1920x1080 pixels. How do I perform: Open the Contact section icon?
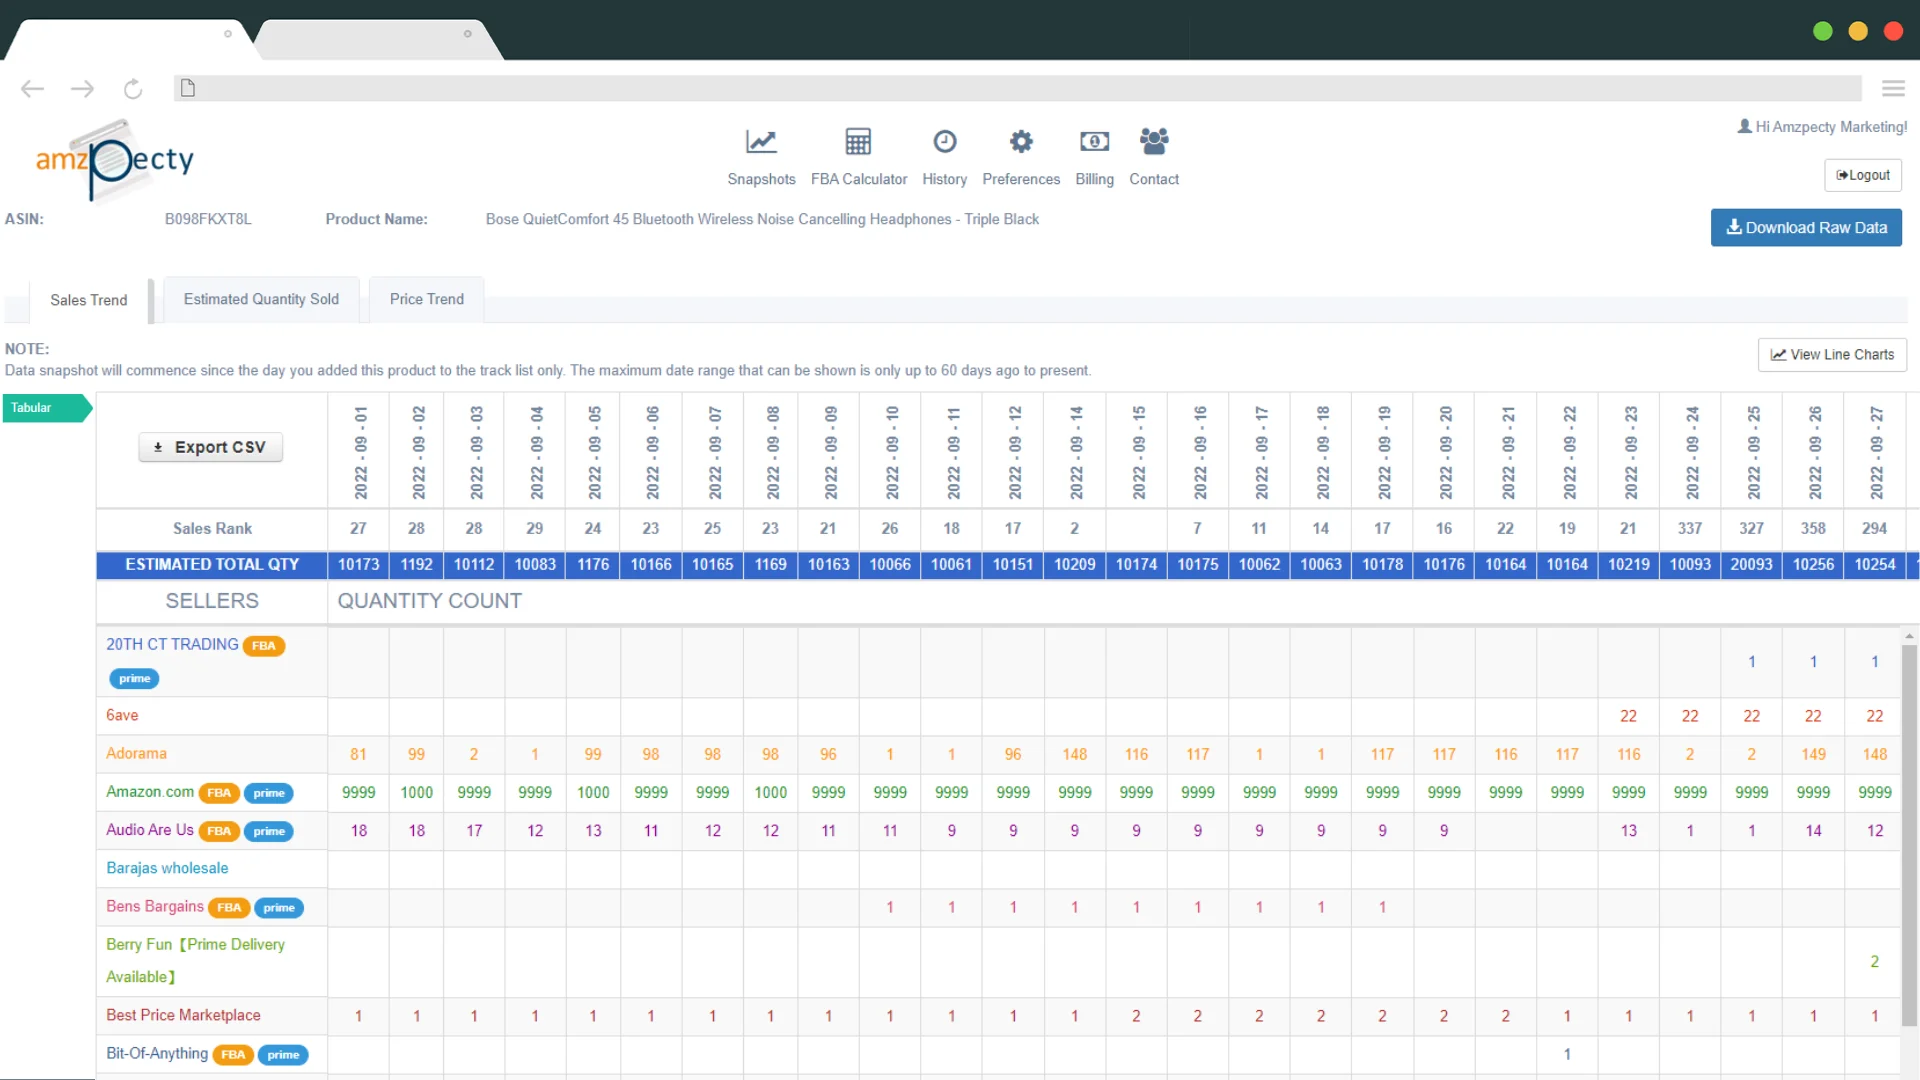(1154, 141)
